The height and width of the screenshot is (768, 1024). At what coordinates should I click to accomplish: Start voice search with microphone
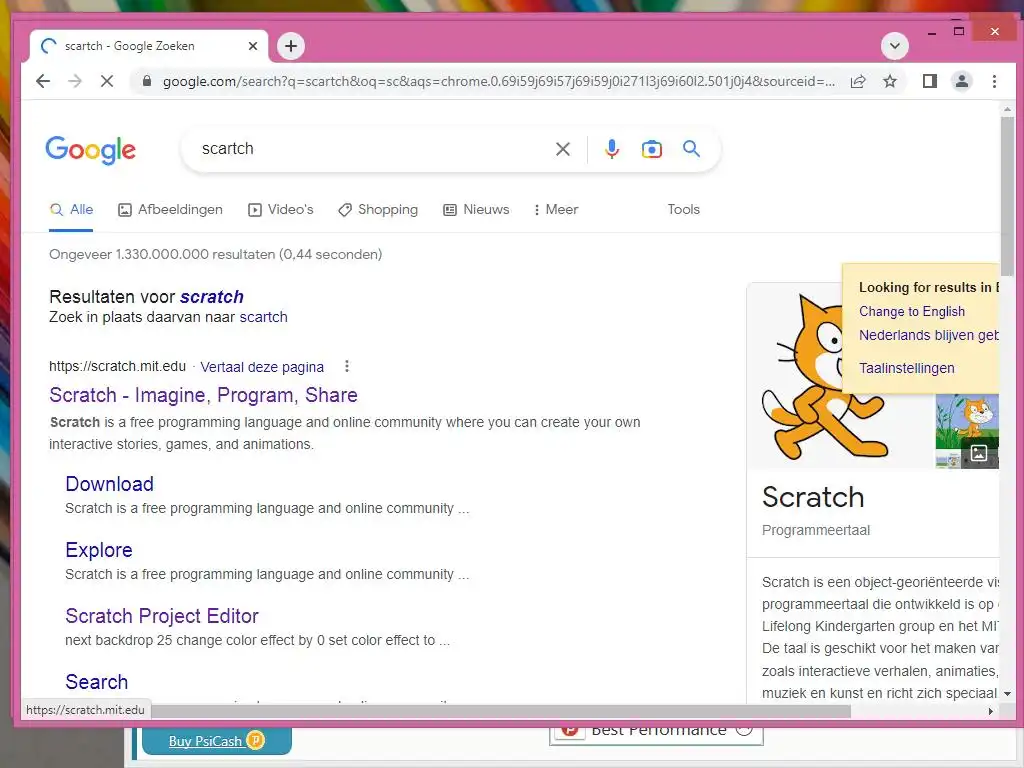[x=611, y=149]
